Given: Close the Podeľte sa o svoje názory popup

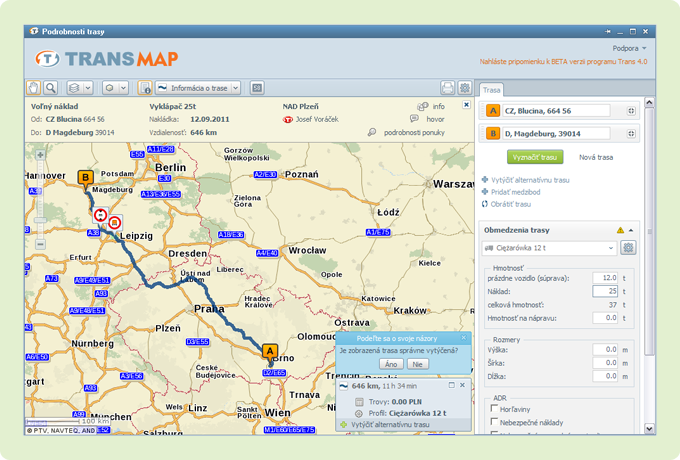Looking at the screenshot, I should (464, 337).
